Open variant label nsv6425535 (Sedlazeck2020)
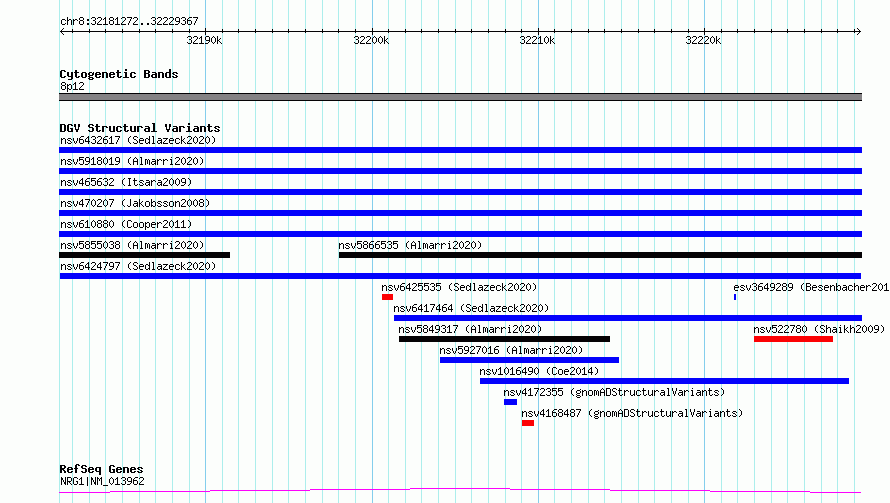This screenshot has width=890, height=503. pos(459,287)
